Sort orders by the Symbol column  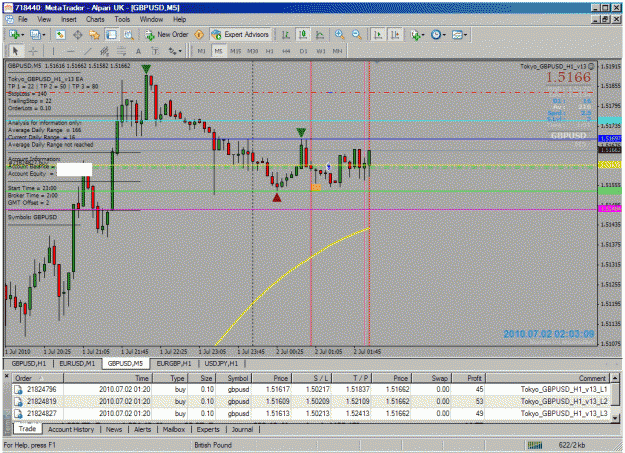pos(233,378)
